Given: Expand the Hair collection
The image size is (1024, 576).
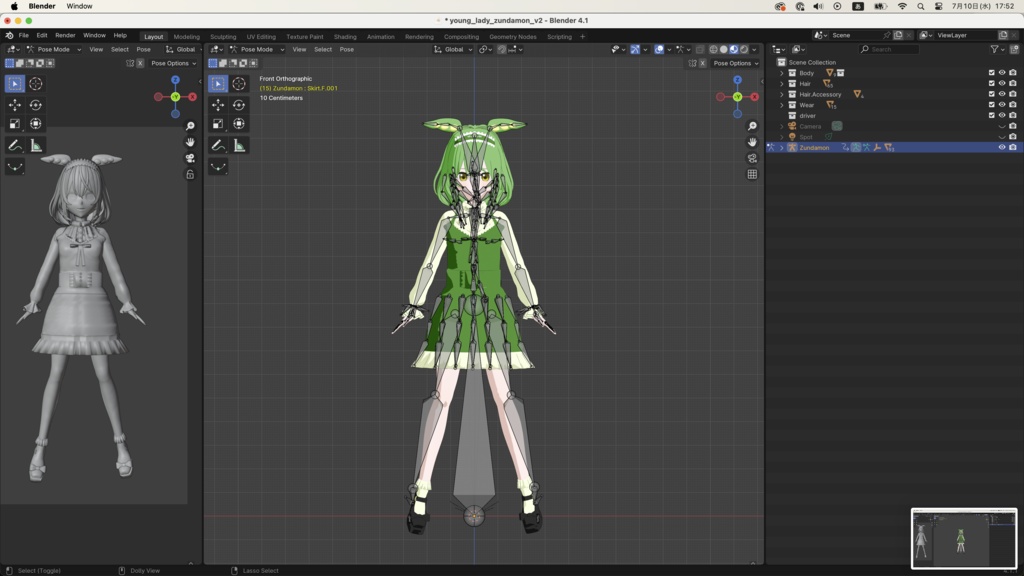Looking at the screenshot, I should [x=782, y=84].
